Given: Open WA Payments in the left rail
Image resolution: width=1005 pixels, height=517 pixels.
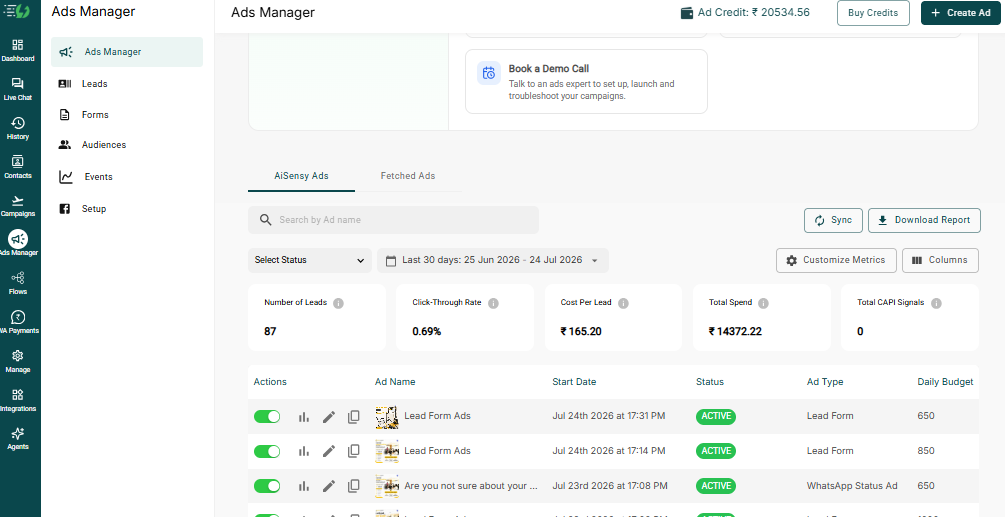Looking at the screenshot, I should point(18,322).
